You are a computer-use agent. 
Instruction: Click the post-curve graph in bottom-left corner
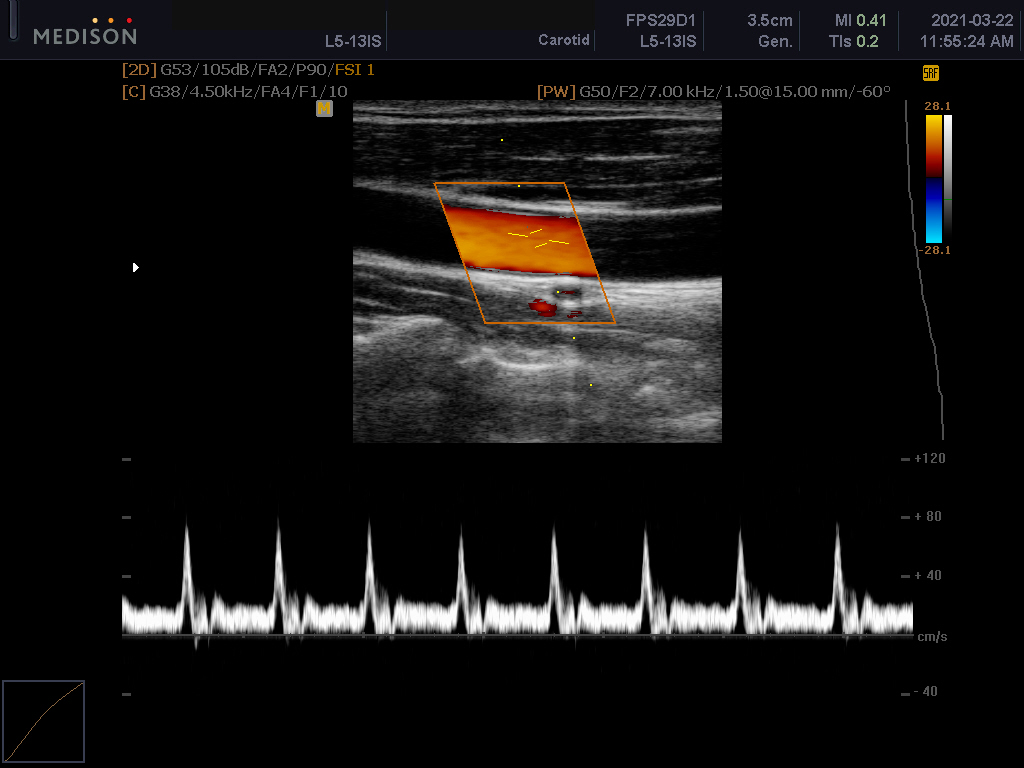tap(43, 721)
